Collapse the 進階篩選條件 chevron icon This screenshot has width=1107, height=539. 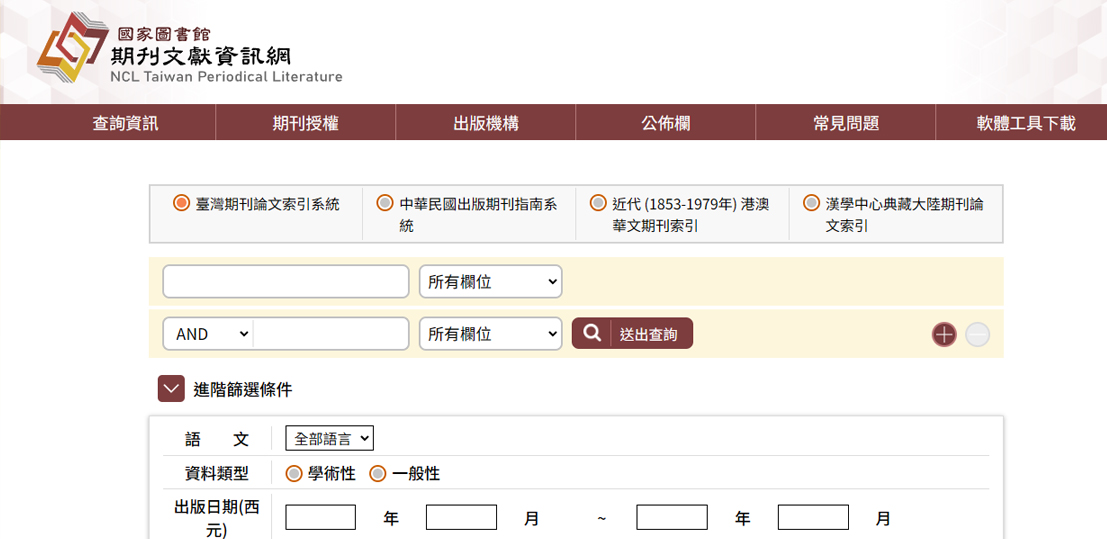(171, 389)
